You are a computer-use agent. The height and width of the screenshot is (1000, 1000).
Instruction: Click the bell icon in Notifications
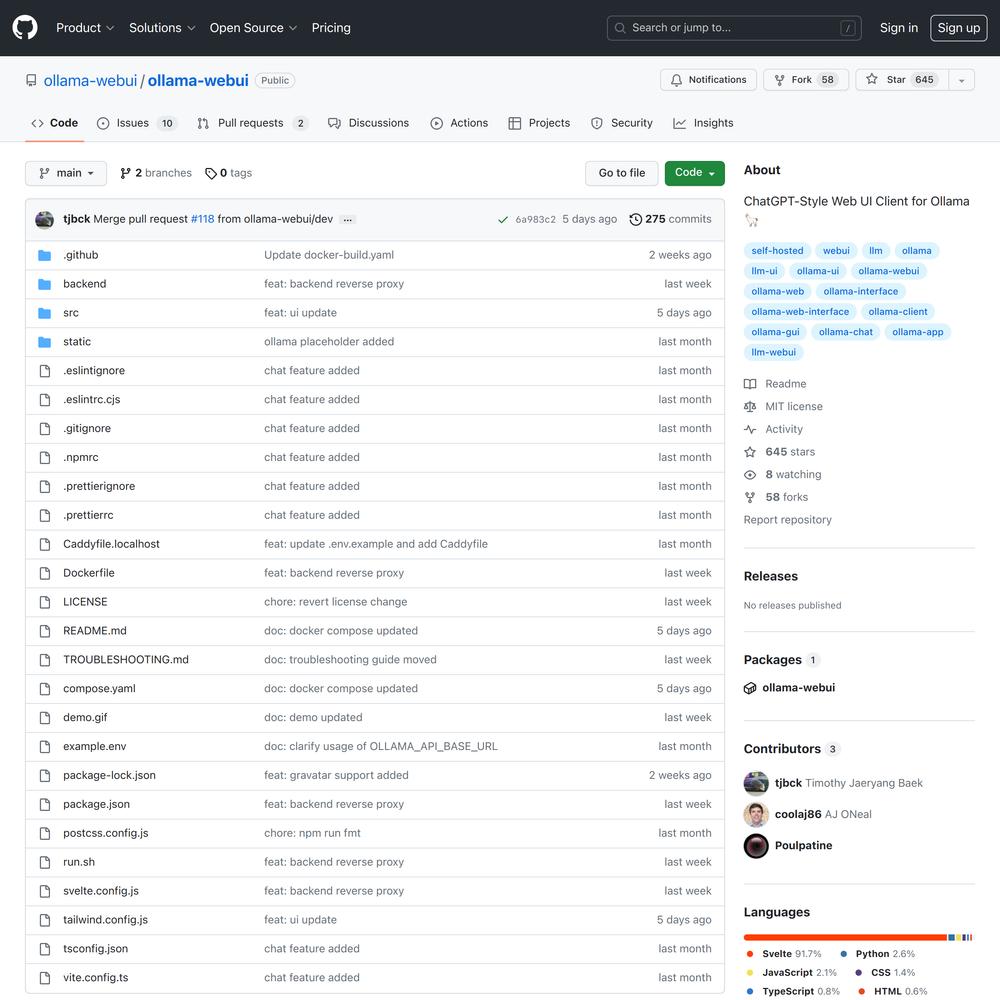point(676,80)
